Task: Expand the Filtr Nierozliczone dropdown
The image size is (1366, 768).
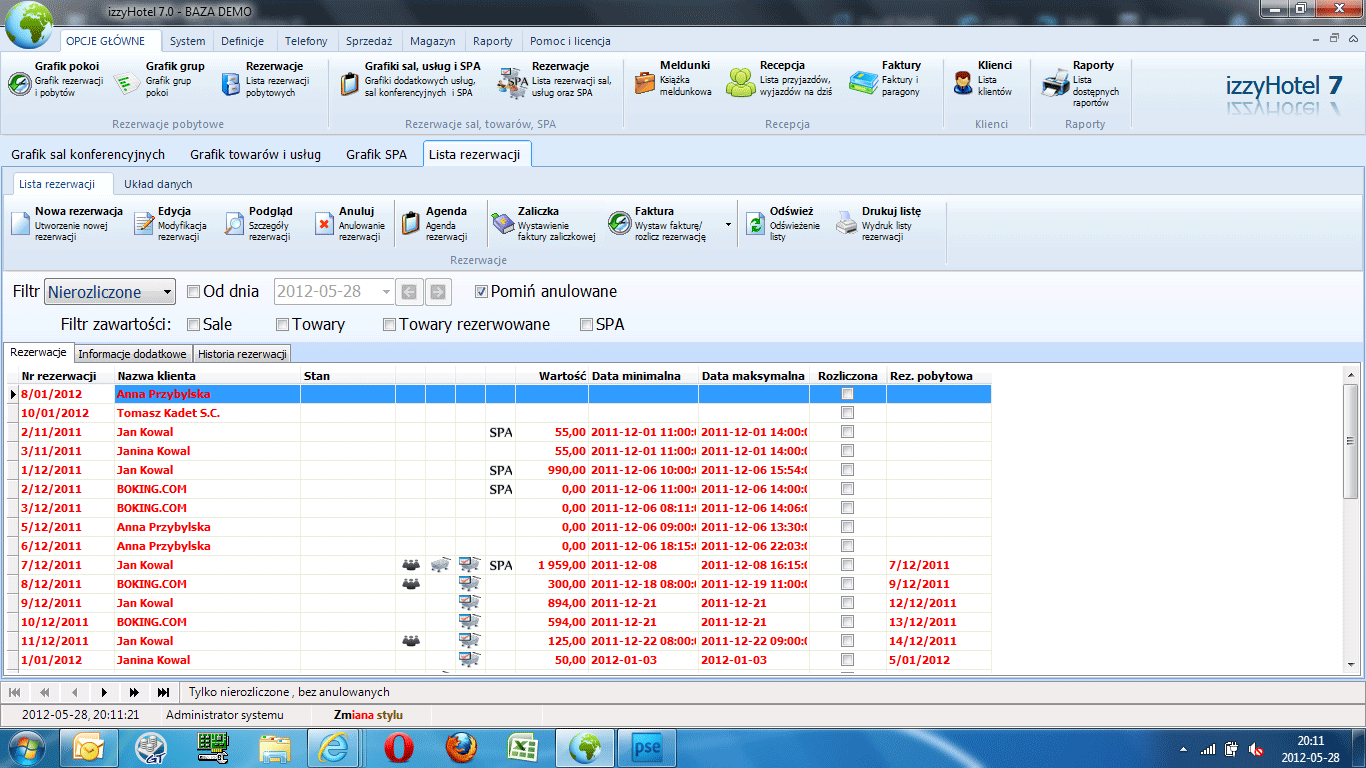Action: [166, 292]
